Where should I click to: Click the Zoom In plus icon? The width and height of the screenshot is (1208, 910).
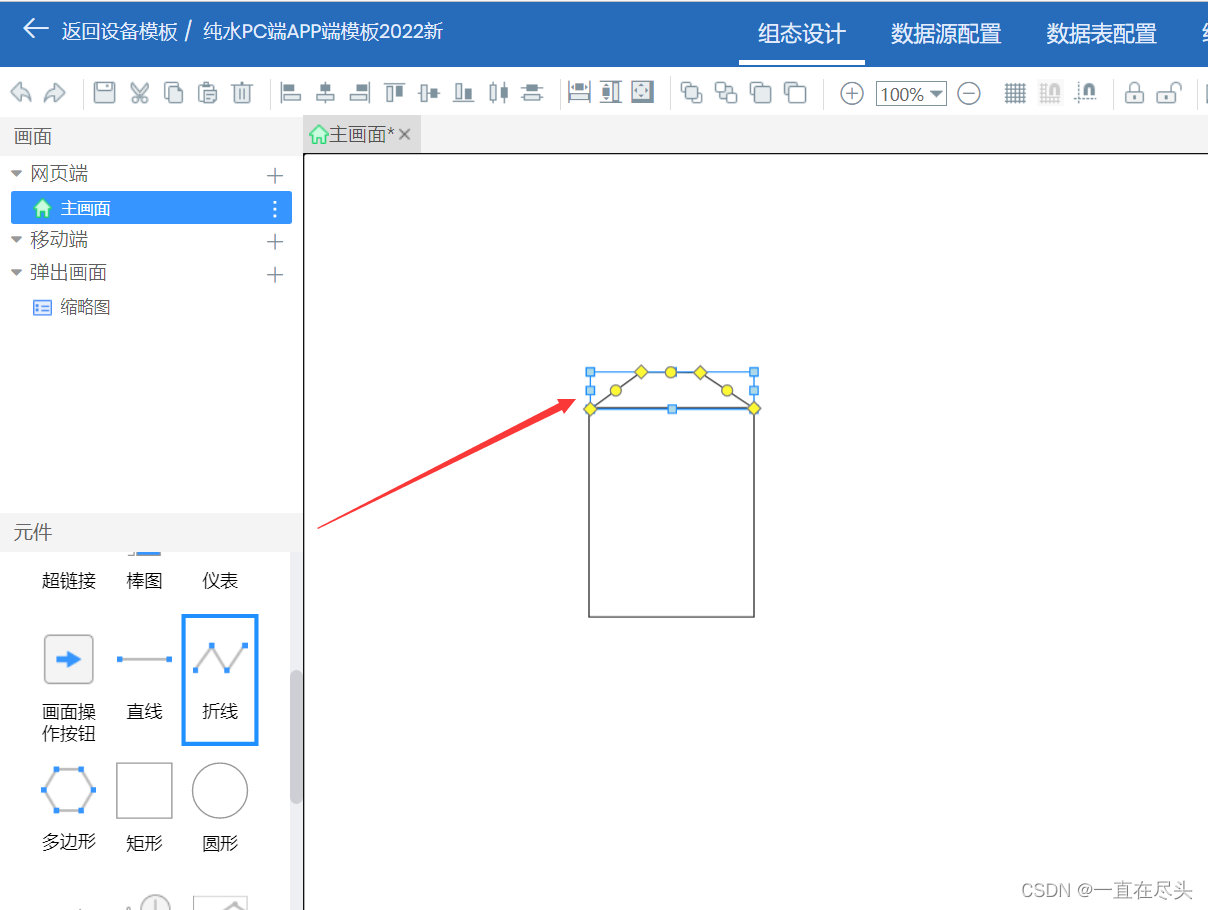pos(850,93)
